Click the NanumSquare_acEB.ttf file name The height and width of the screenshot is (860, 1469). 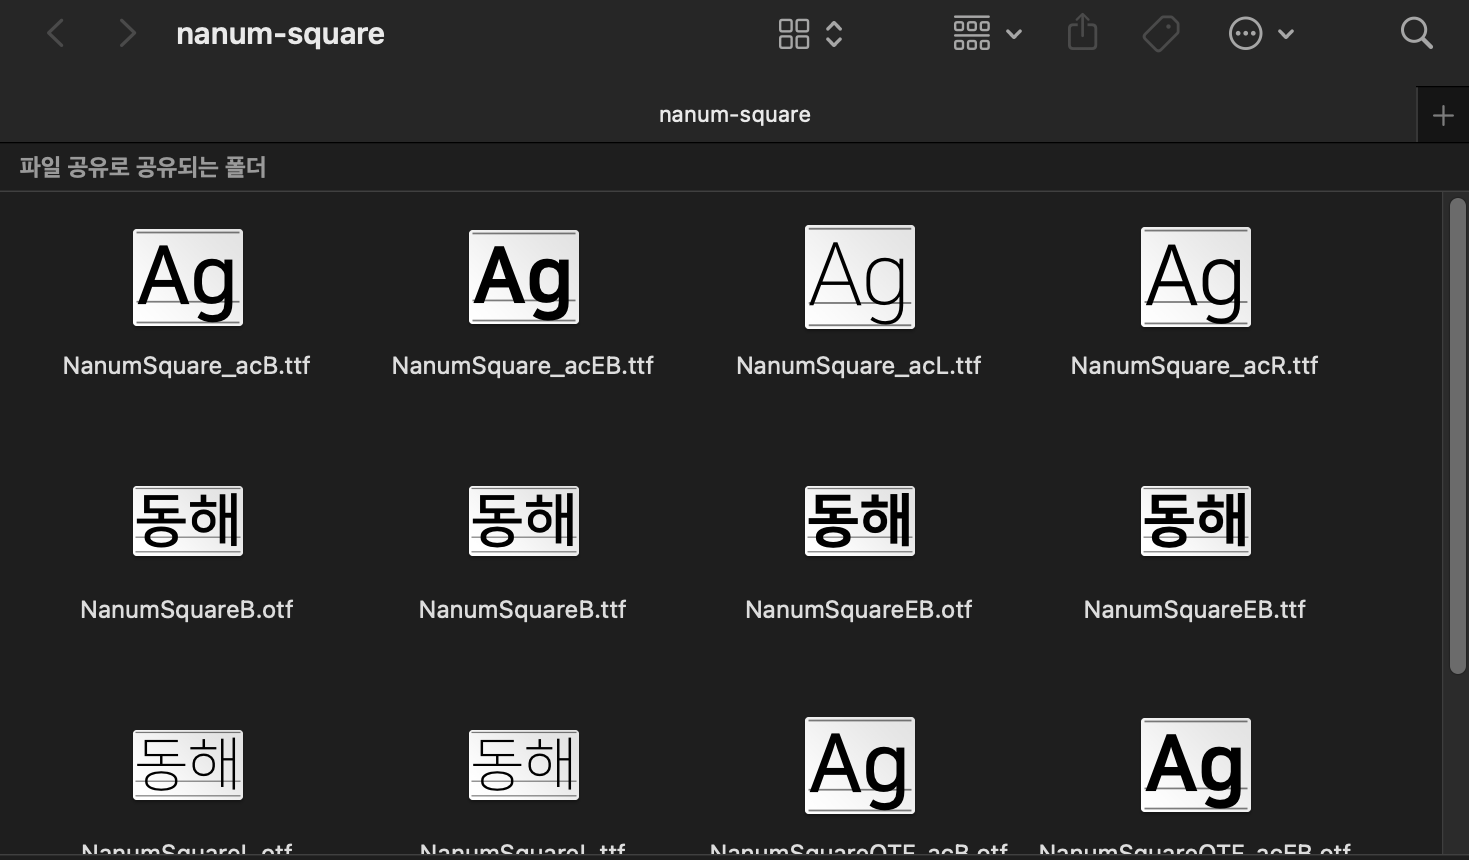point(523,366)
